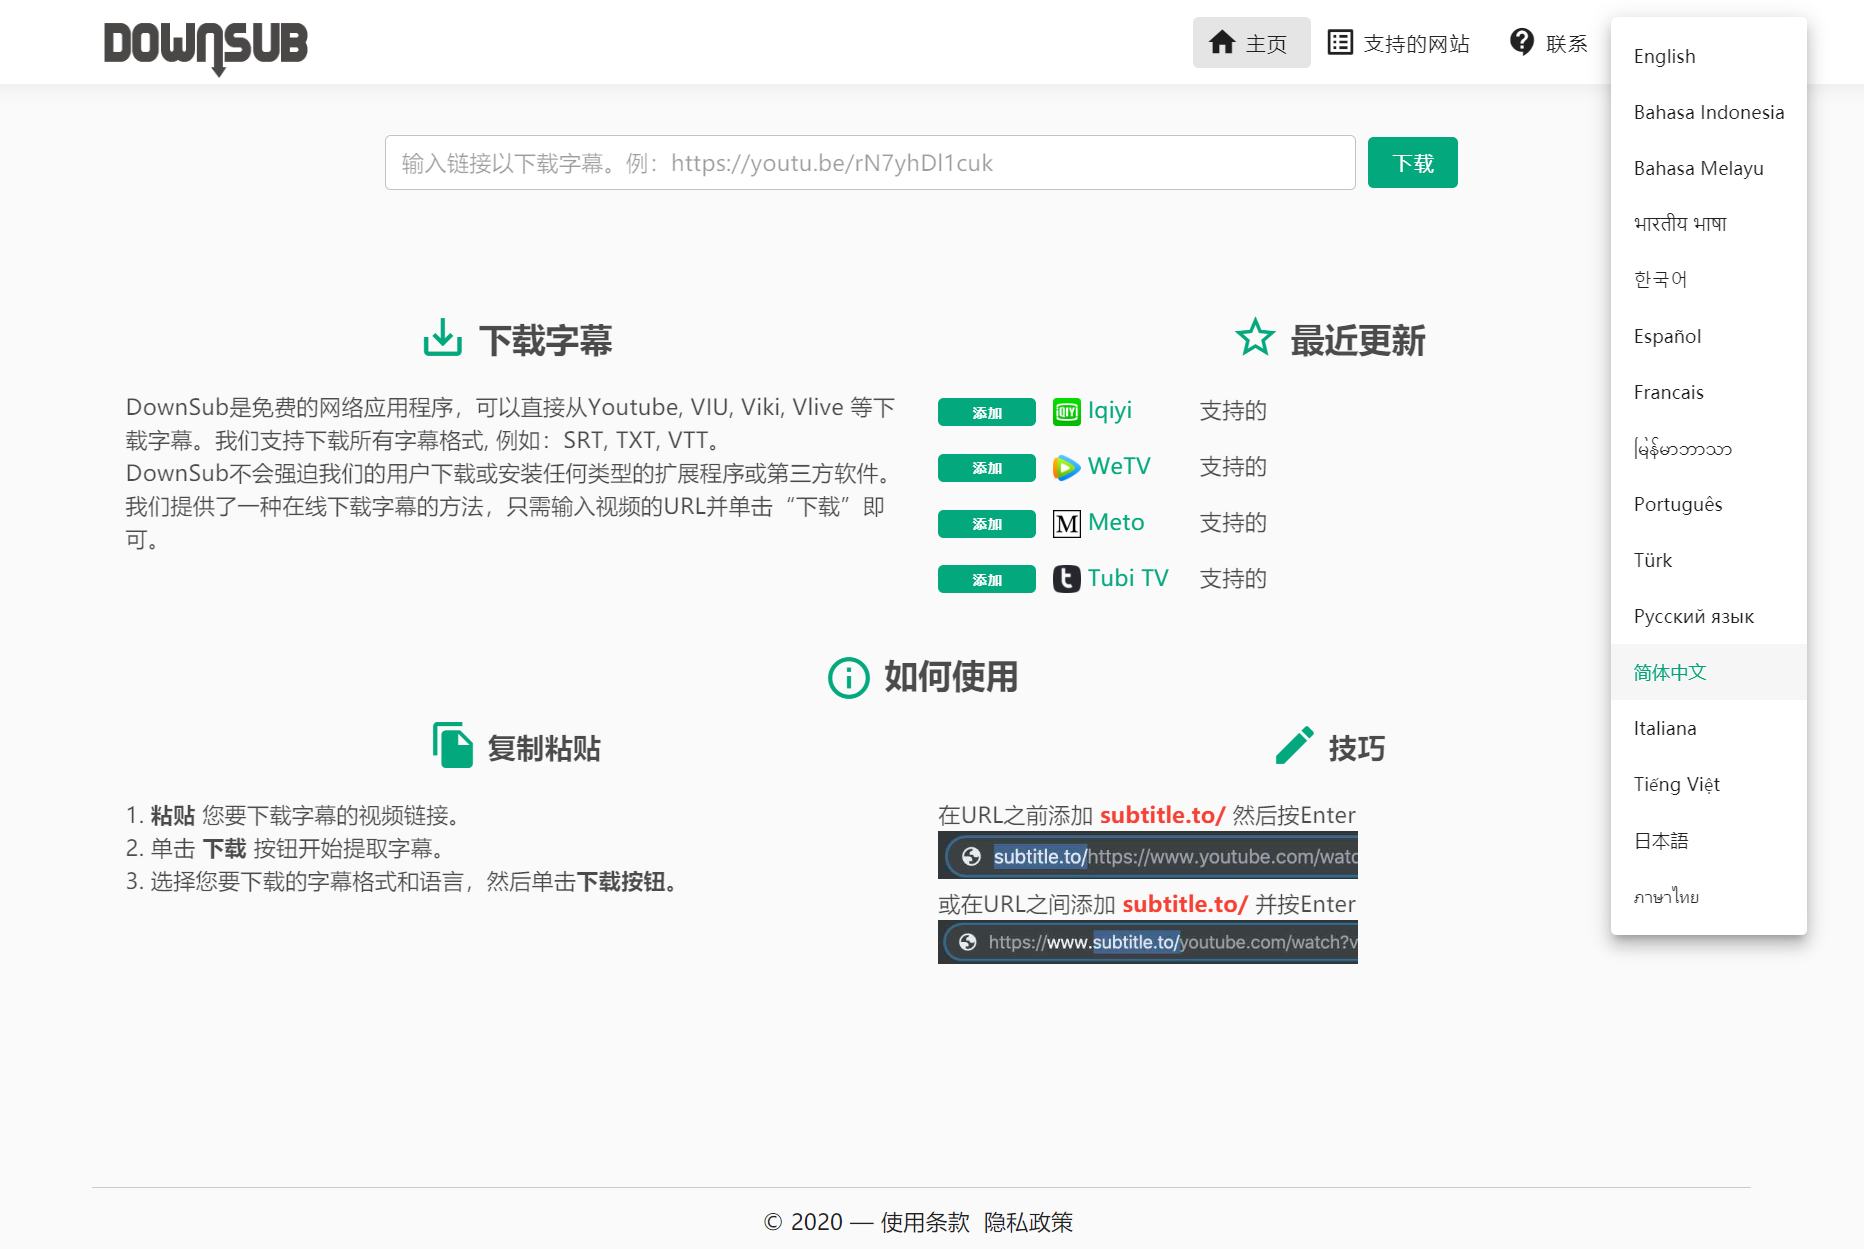Screen dimensions: 1864x1249
Task: Open the 隐私政策 privacy policy link
Action: click(x=1029, y=1222)
